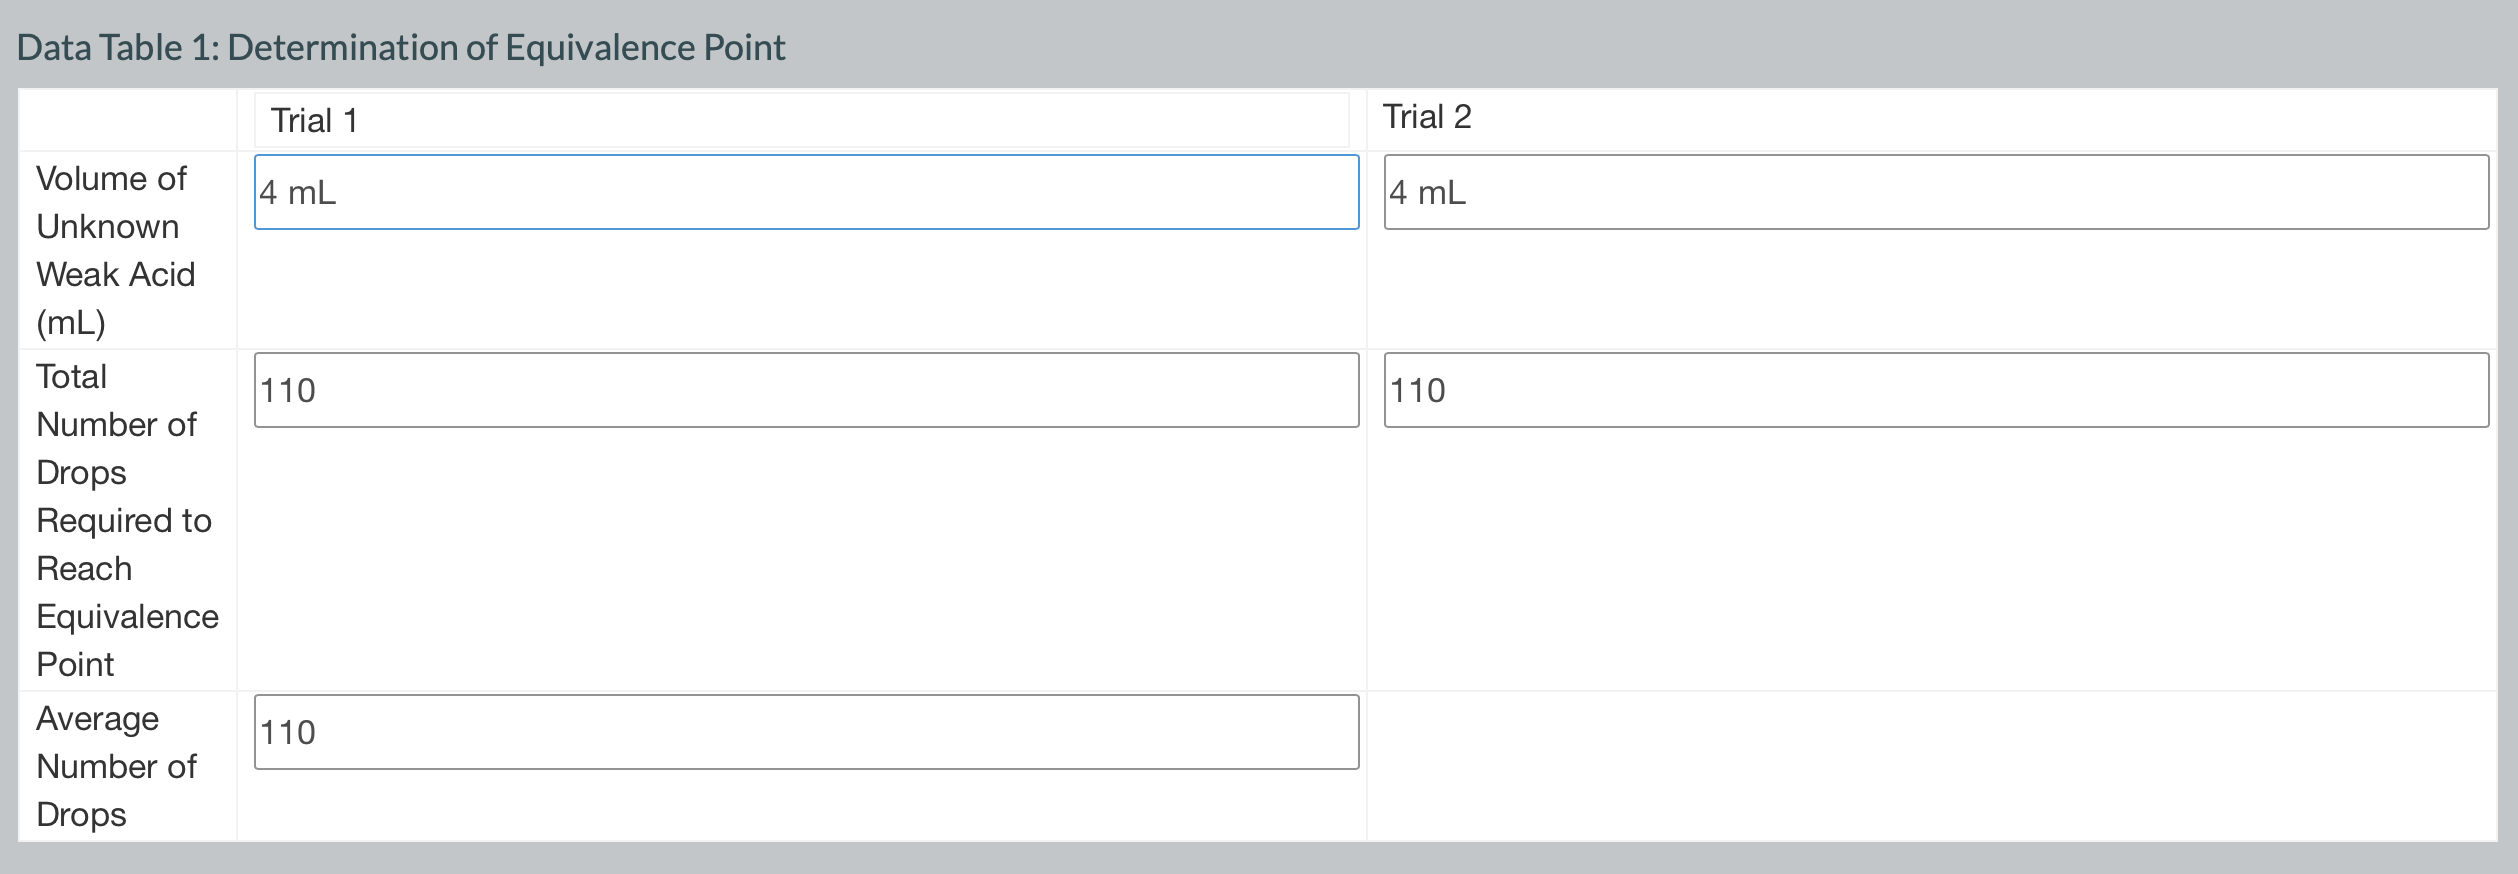Click the Volume of Unknown Weak Acid label

115,250
